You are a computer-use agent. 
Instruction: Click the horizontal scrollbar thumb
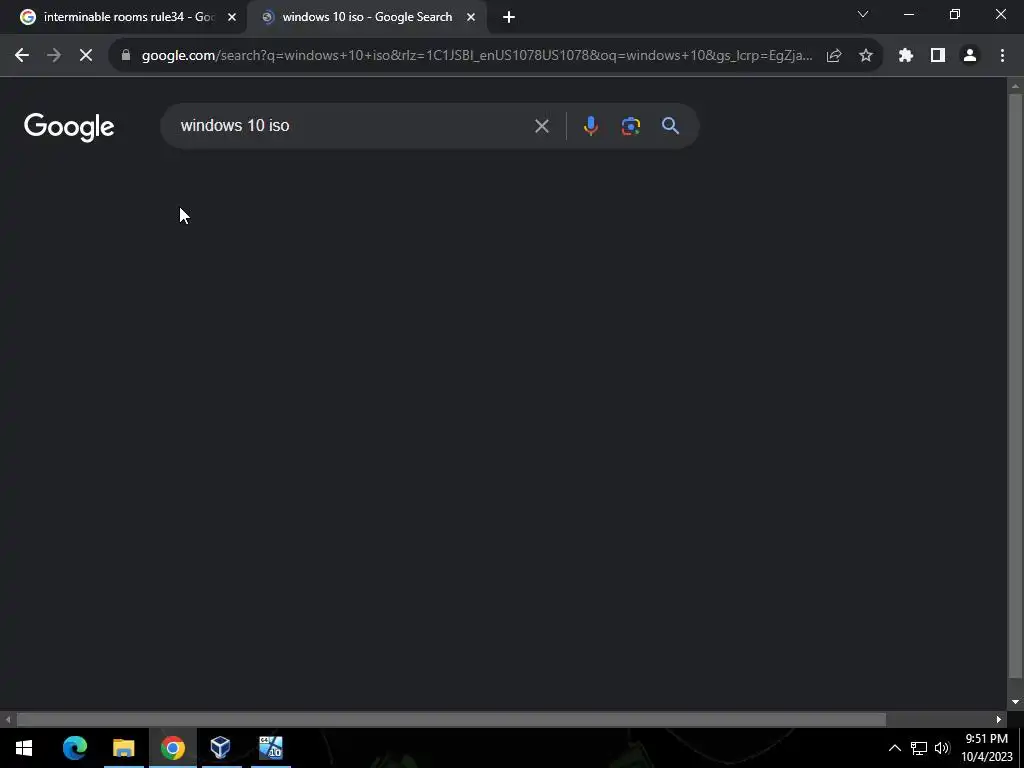451,720
